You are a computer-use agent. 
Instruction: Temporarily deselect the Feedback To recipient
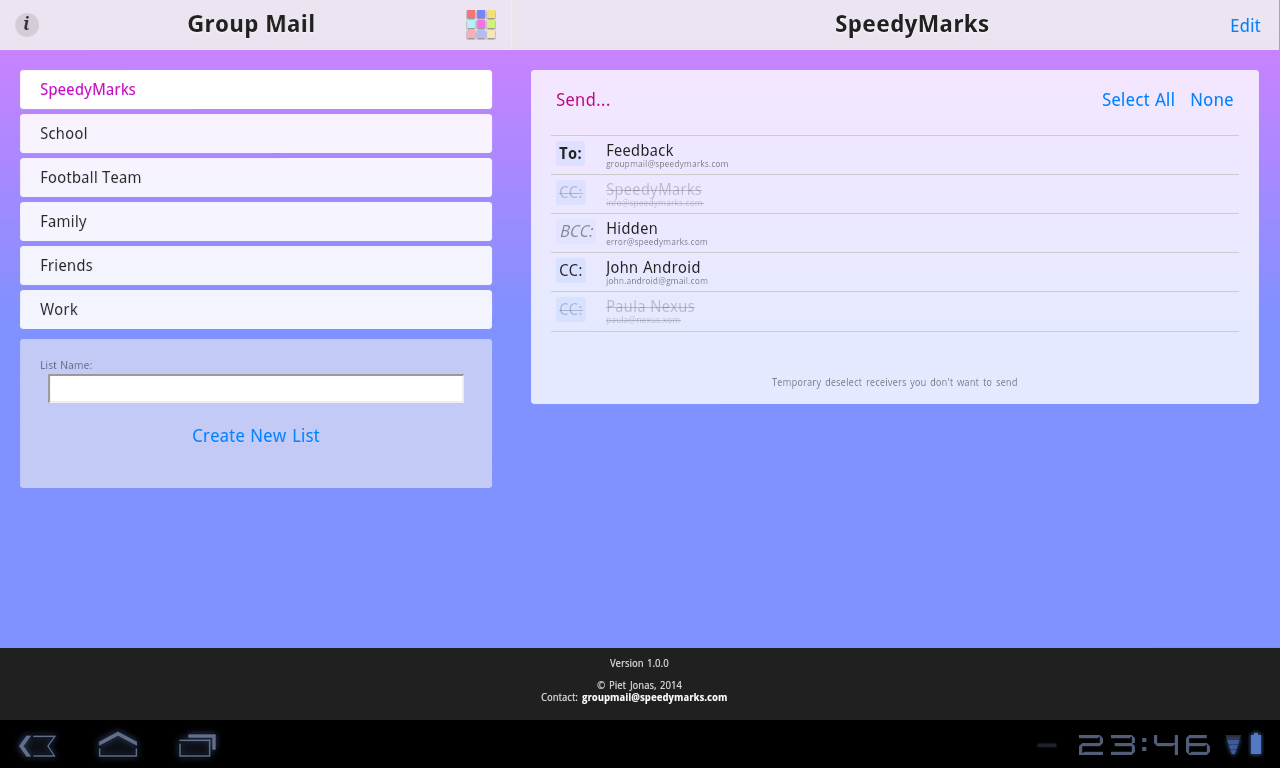[x=894, y=155]
